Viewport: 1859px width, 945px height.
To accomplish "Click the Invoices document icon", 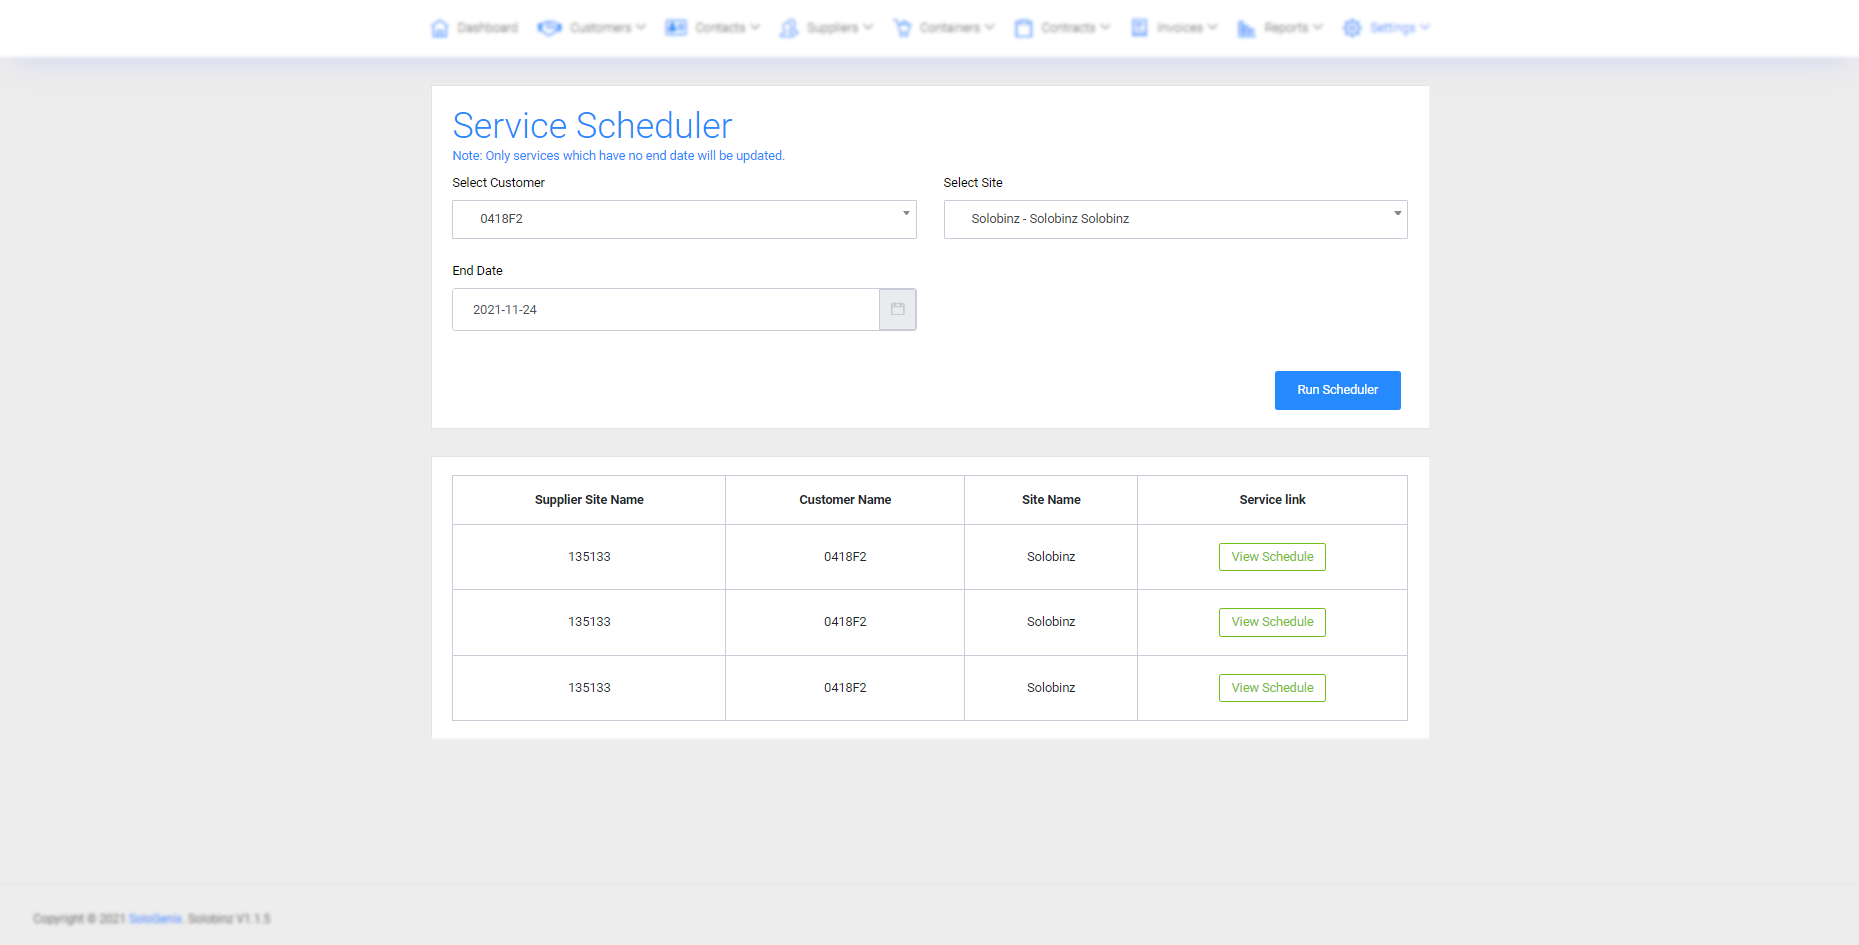I will click(1139, 28).
